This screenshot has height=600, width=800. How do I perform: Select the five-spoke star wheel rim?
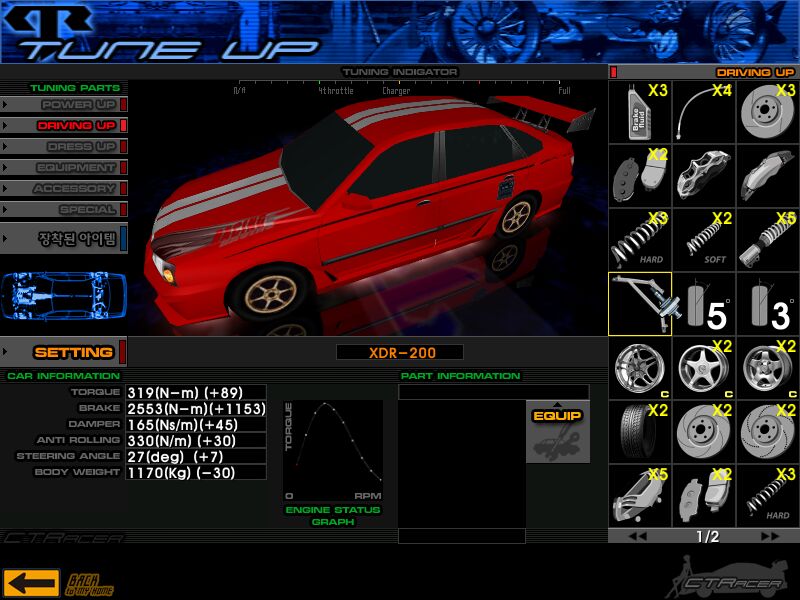[x=704, y=368]
